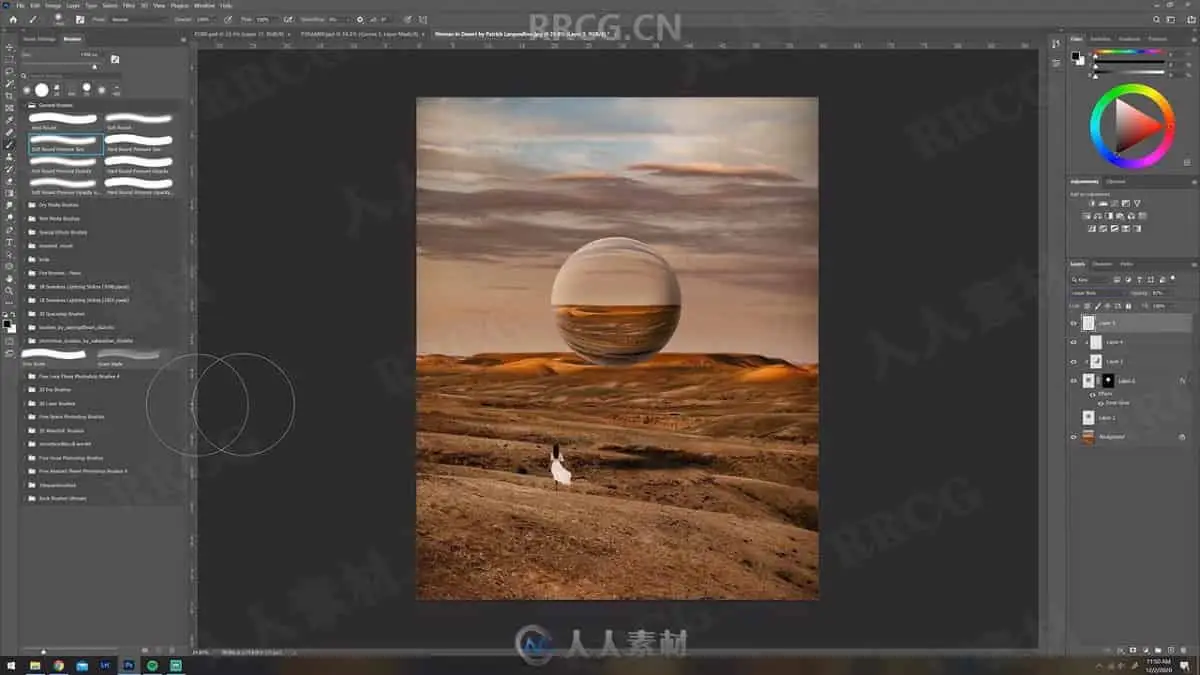
Task: Click the layer Opacity value field
Action: pyautogui.click(x=1163, y=293)
